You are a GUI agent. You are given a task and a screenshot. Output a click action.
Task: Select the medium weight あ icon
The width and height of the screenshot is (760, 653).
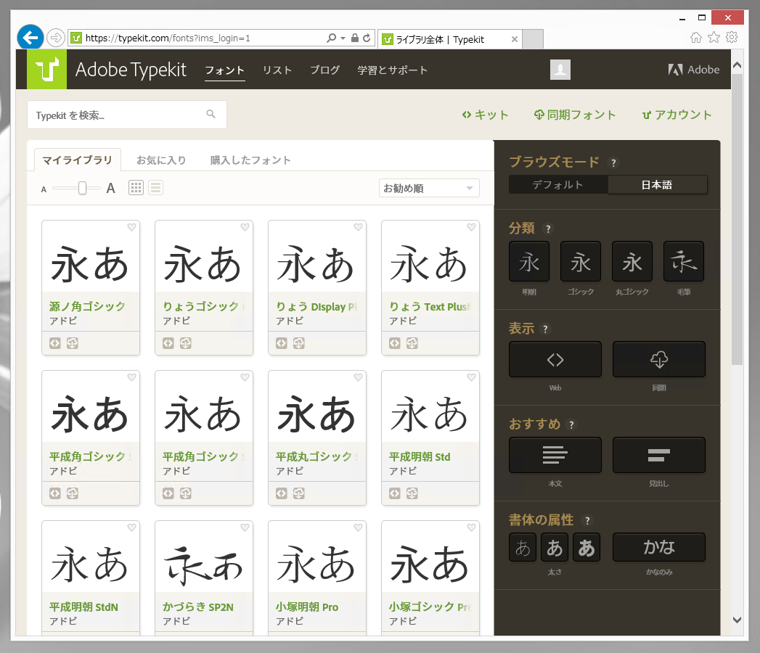554,547
